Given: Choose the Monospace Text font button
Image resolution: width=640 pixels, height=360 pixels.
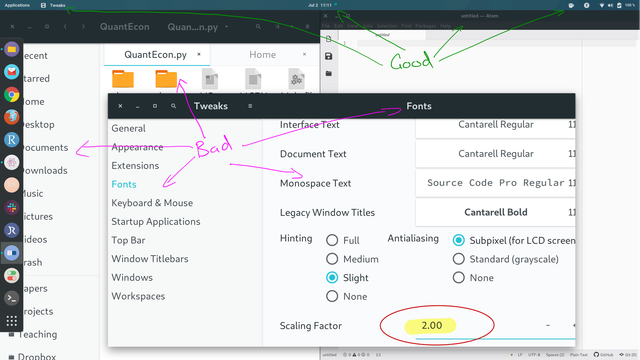Looking at the screenshot, I should point(496,183).
